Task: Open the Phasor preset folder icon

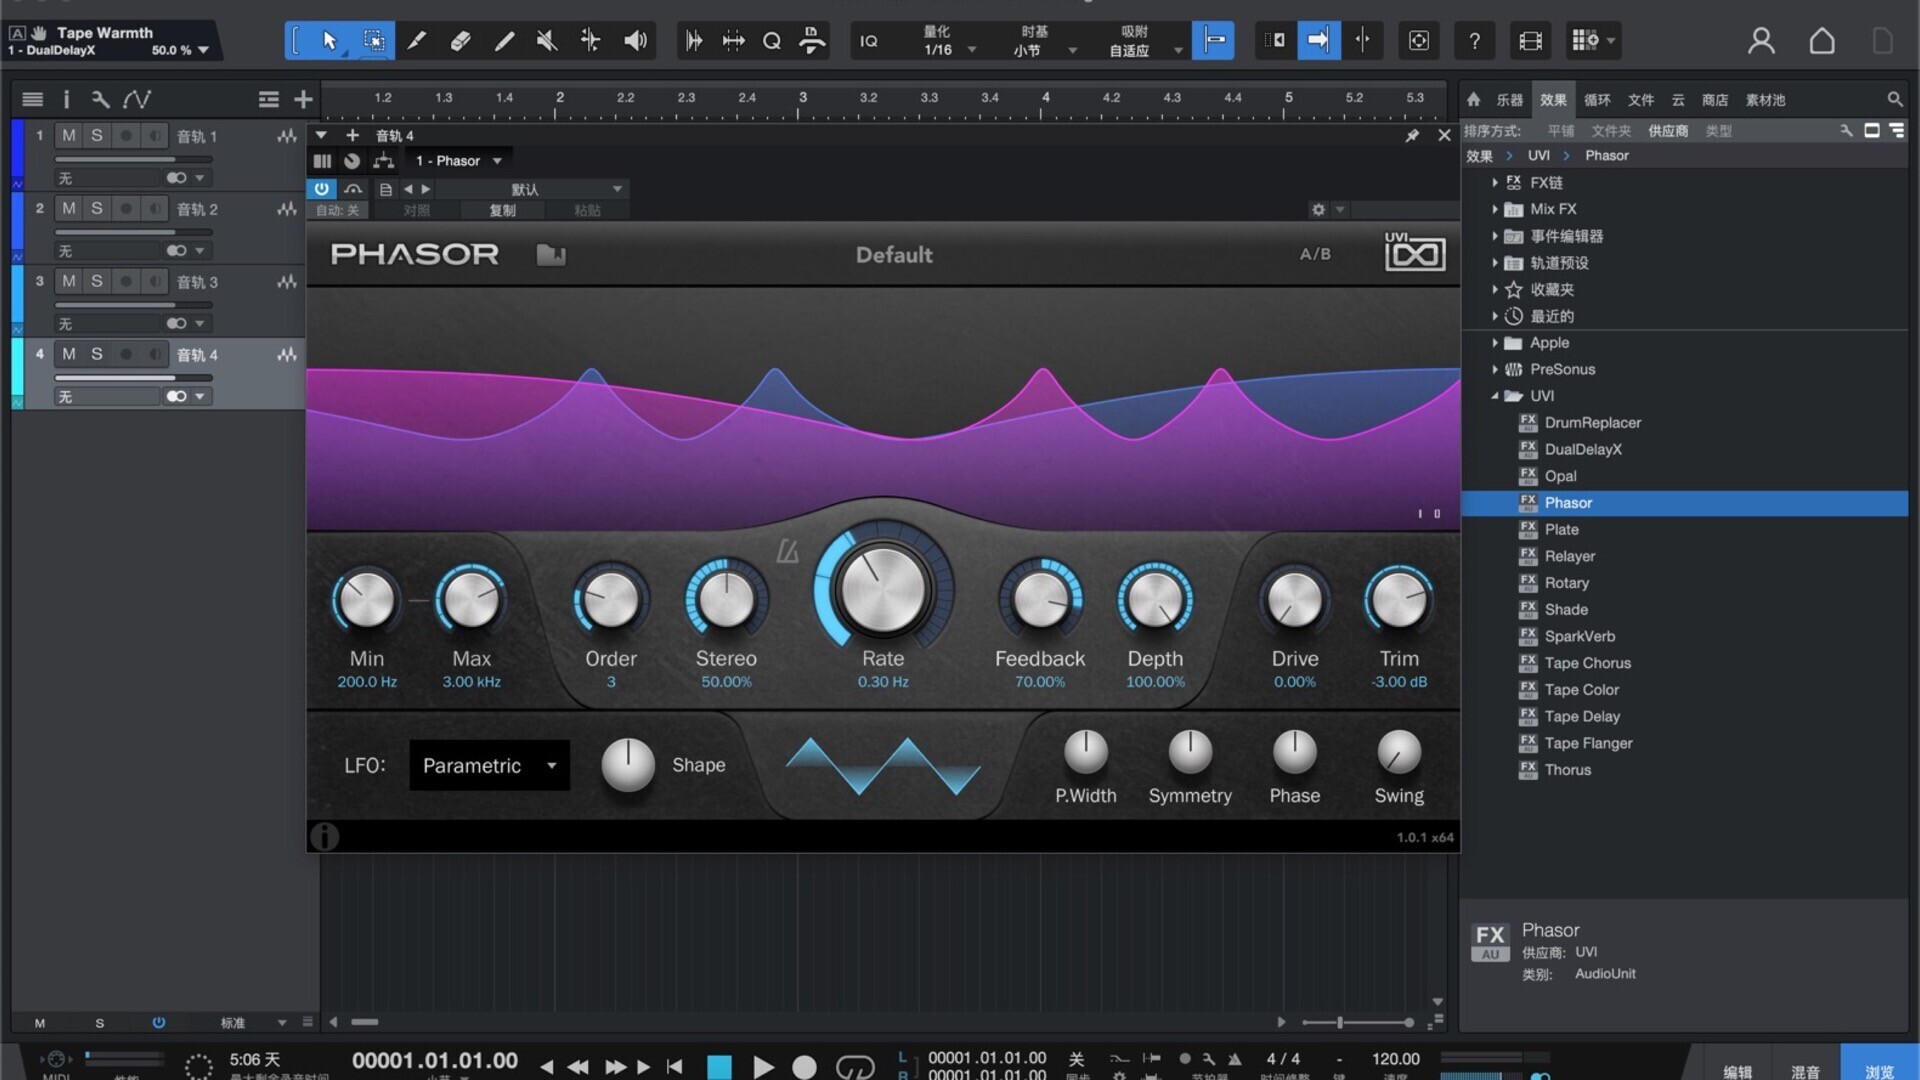Action: [551, 255]
